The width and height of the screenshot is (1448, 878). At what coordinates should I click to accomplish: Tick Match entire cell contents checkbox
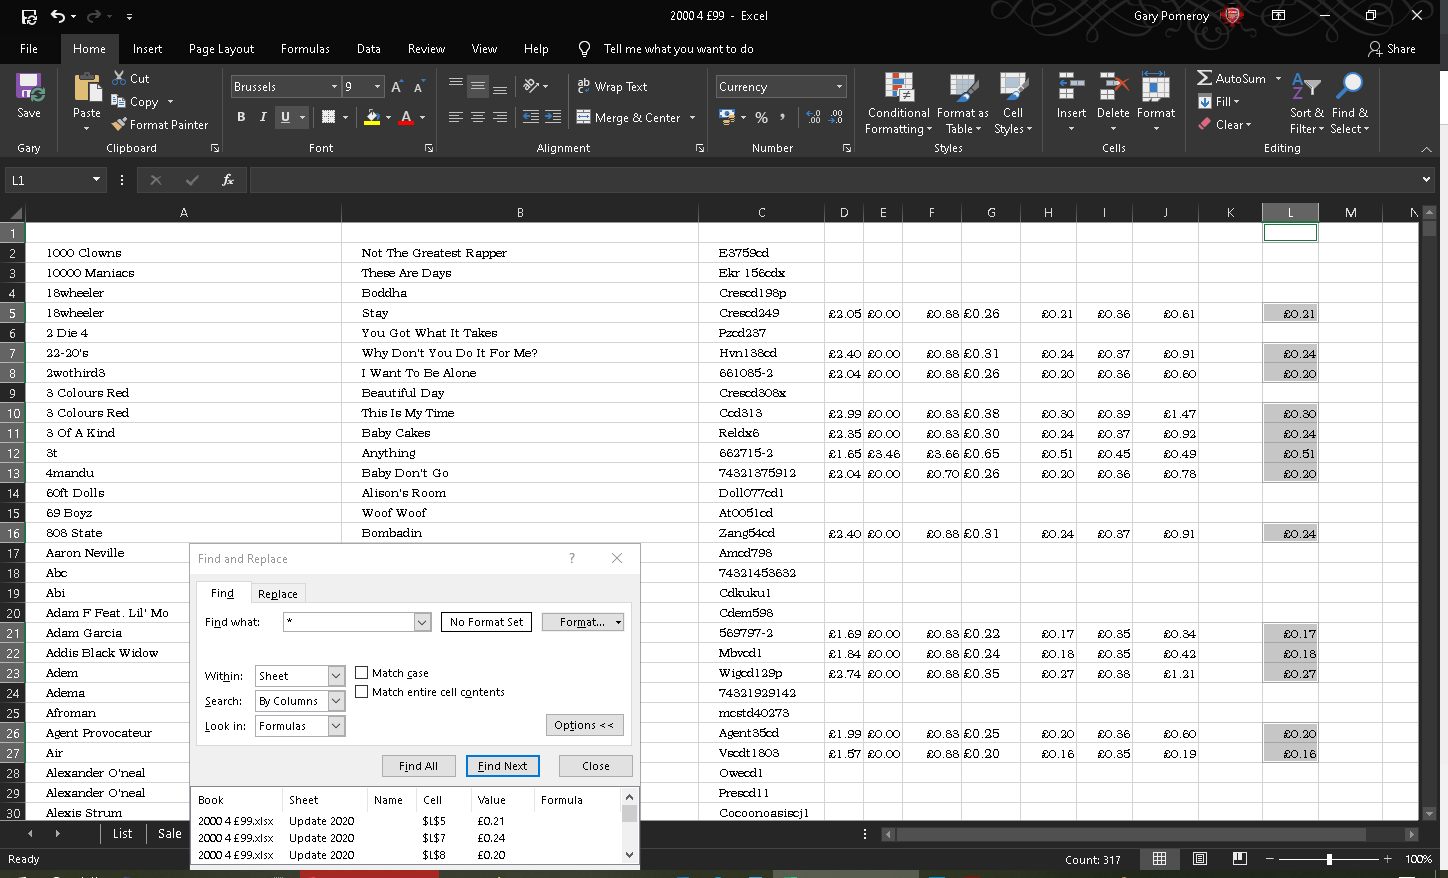362,692
